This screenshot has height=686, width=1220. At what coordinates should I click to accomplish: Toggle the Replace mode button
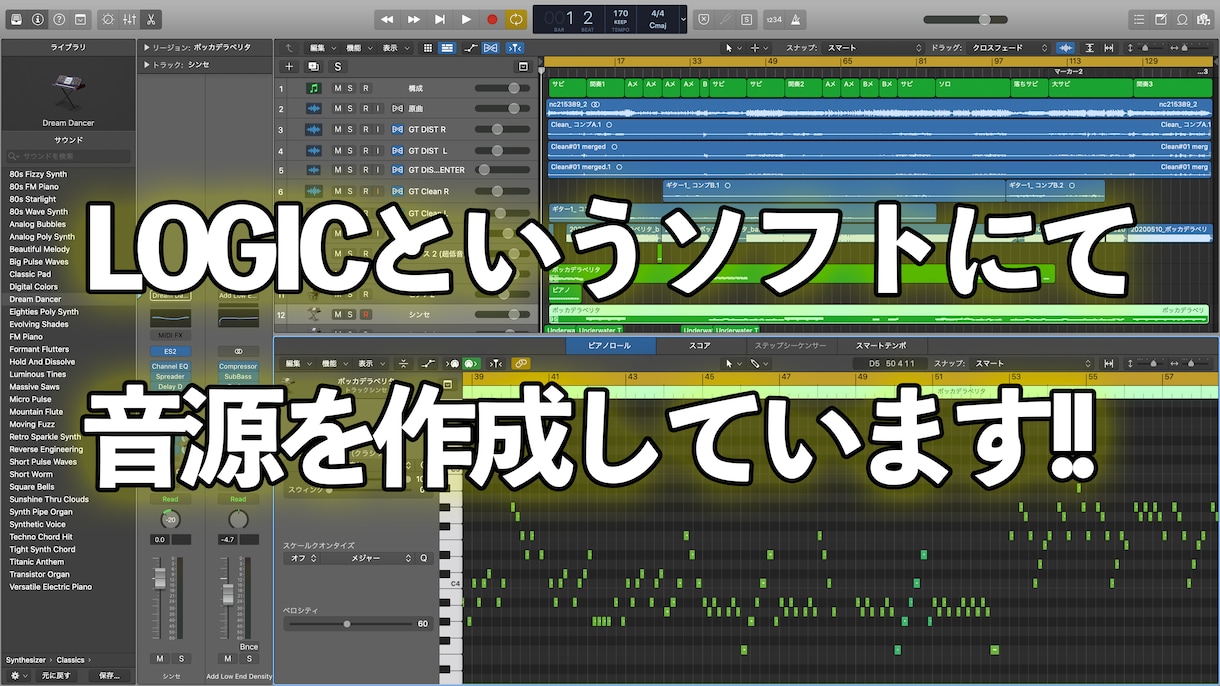click(x=704, y=19)
